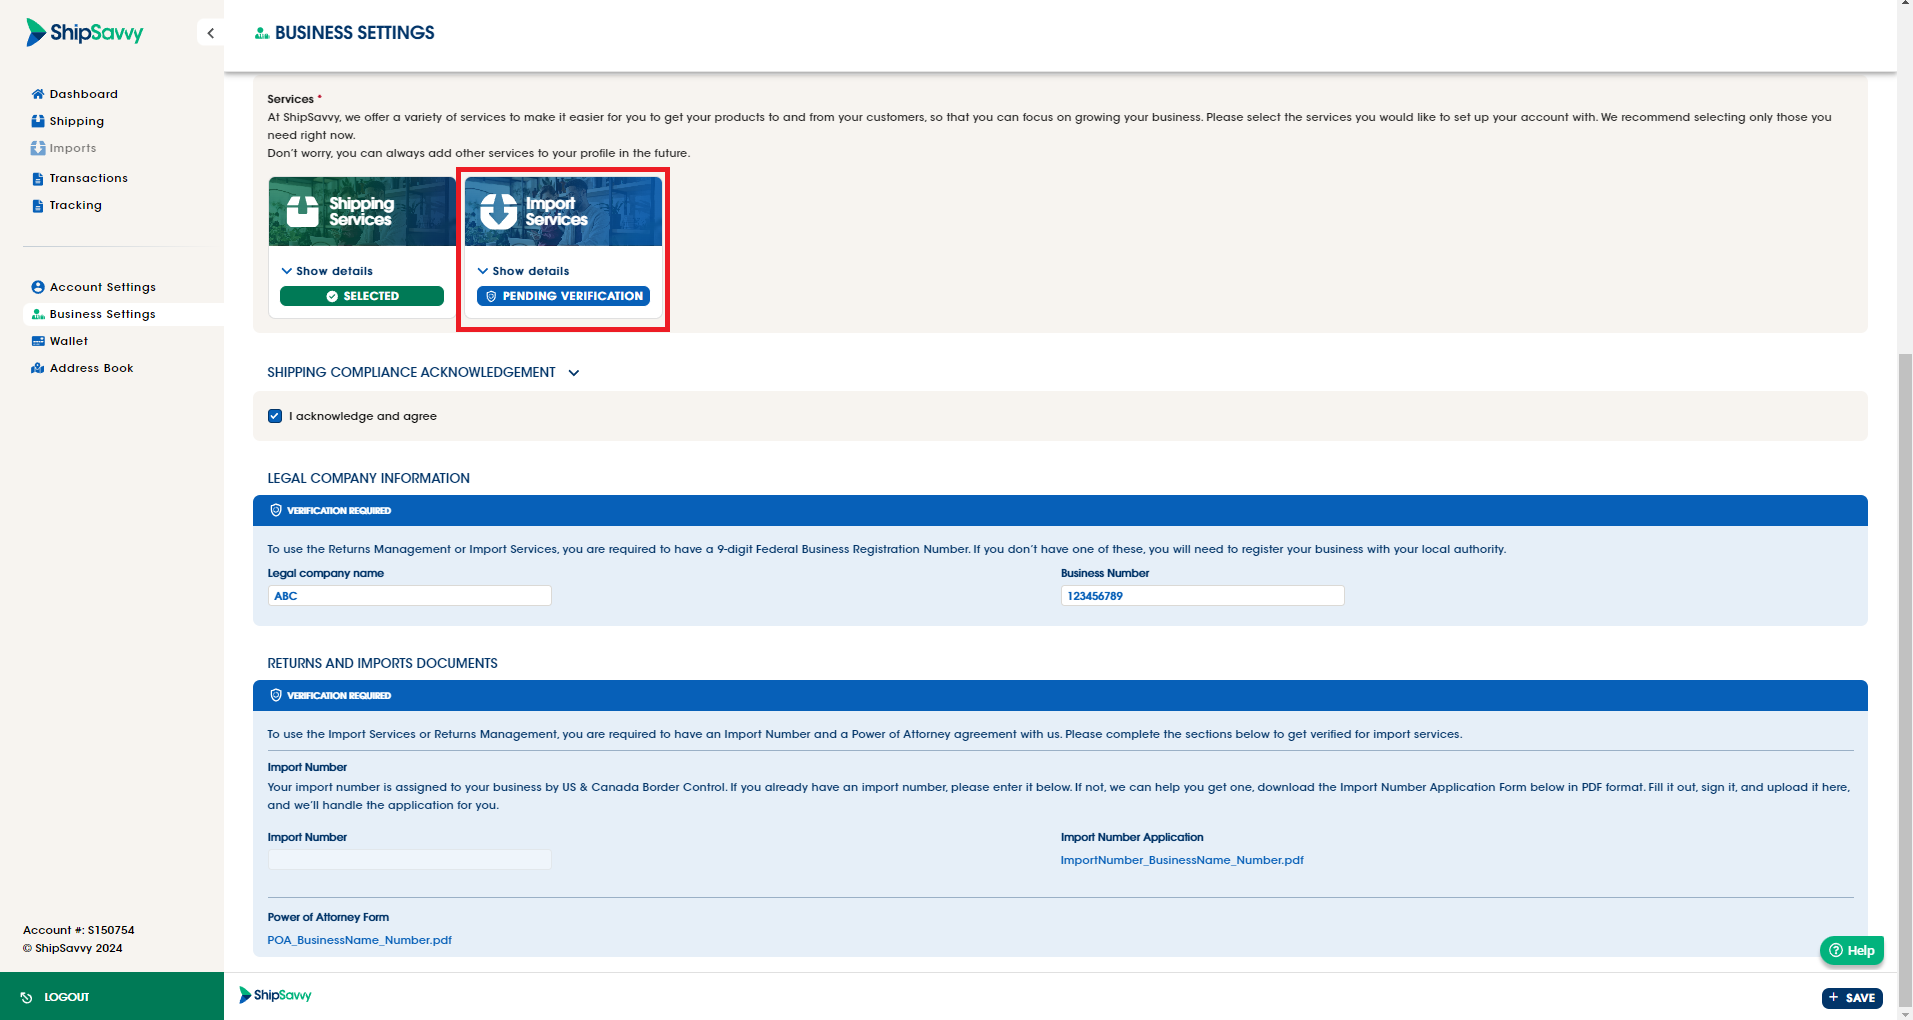Viewport: 1913px width, 1020px height.
Task: Click the Transactions document icon
Action: click(38, 179)
